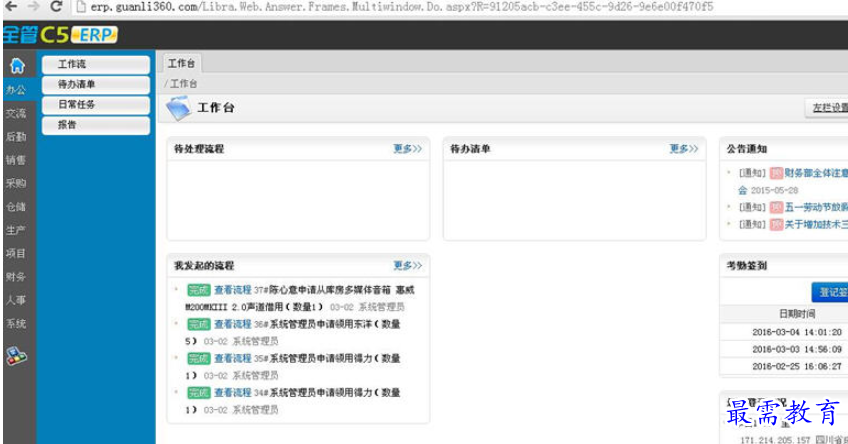Image resolution: width=848 pixels, height=444 pixels.
Task: Select the 交流 sidebar module
Action: pos(16,113)
